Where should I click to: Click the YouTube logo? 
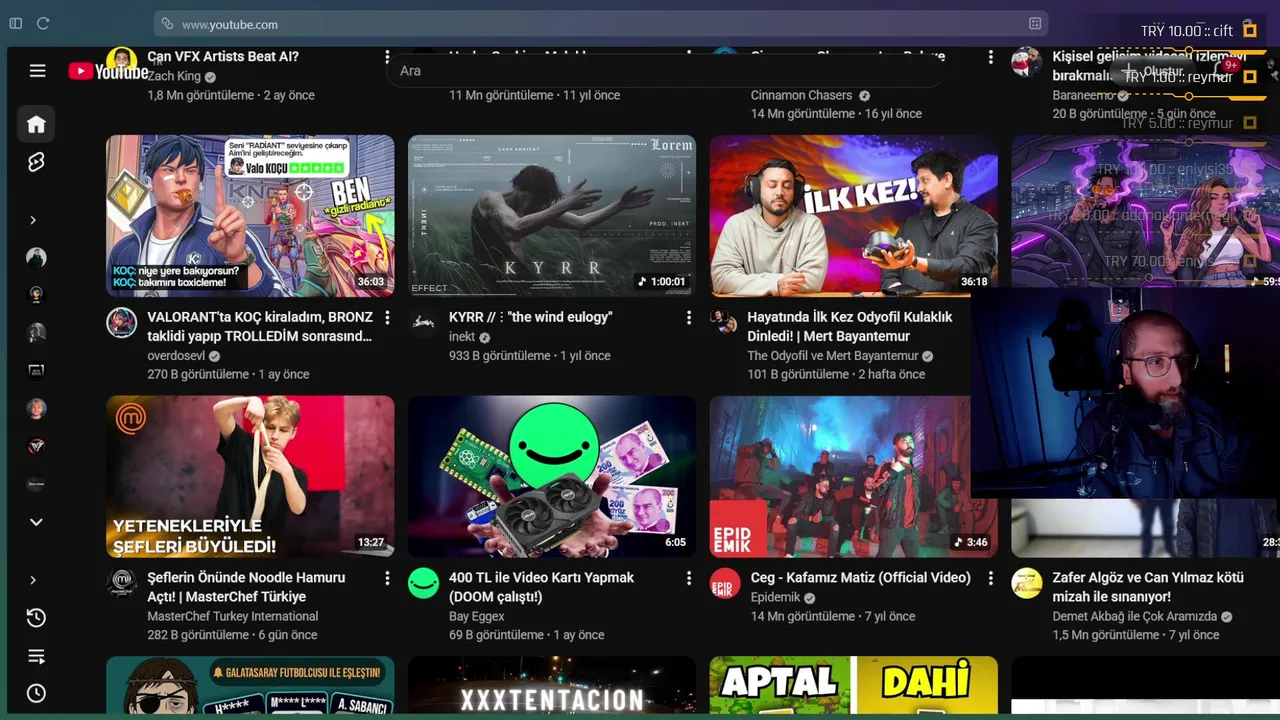pos(108,71)
